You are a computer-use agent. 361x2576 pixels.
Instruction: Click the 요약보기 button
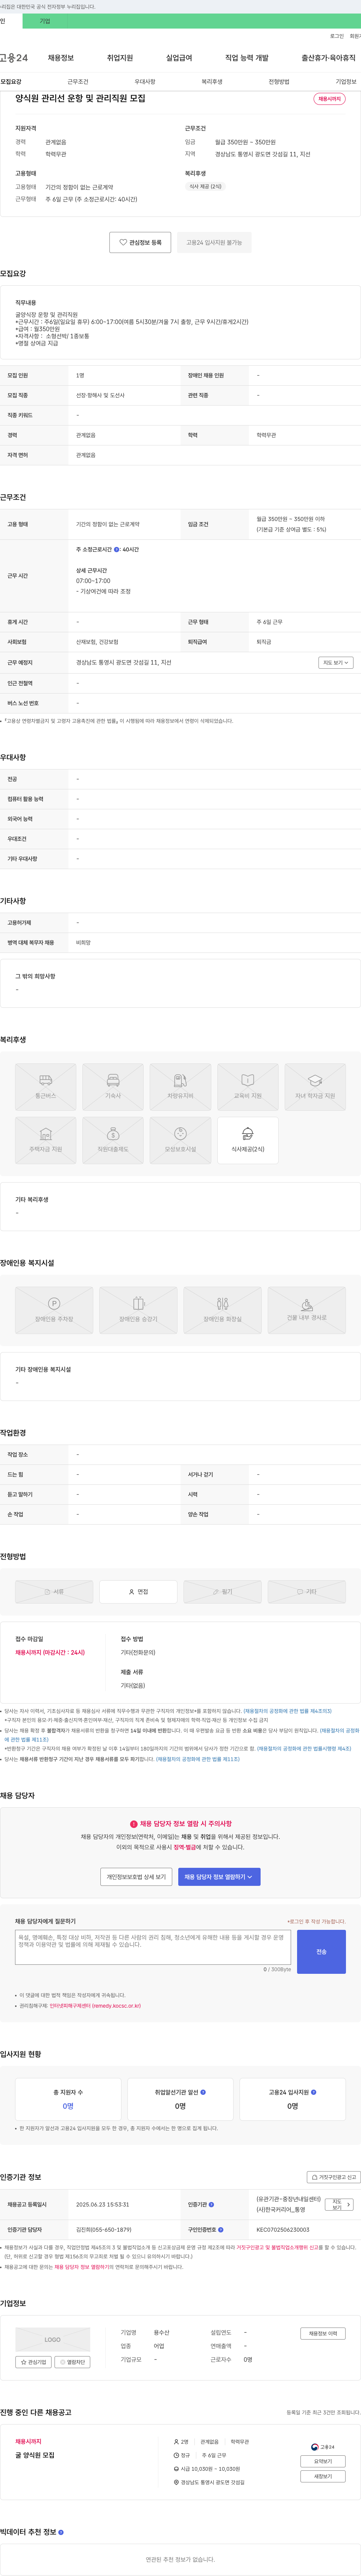323,2461
